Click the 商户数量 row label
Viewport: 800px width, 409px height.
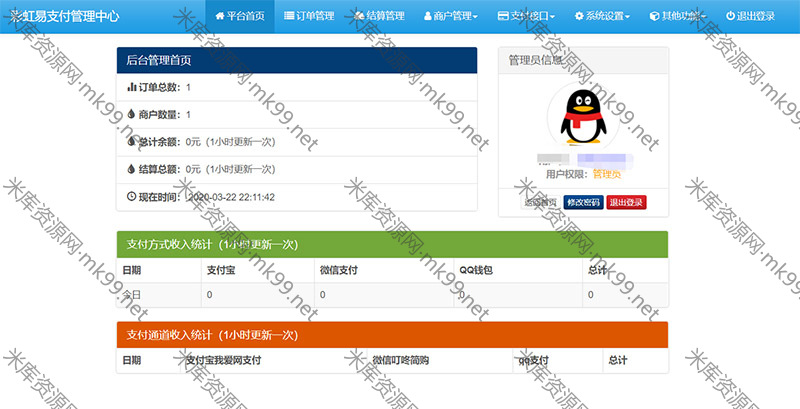coord(160,115)
